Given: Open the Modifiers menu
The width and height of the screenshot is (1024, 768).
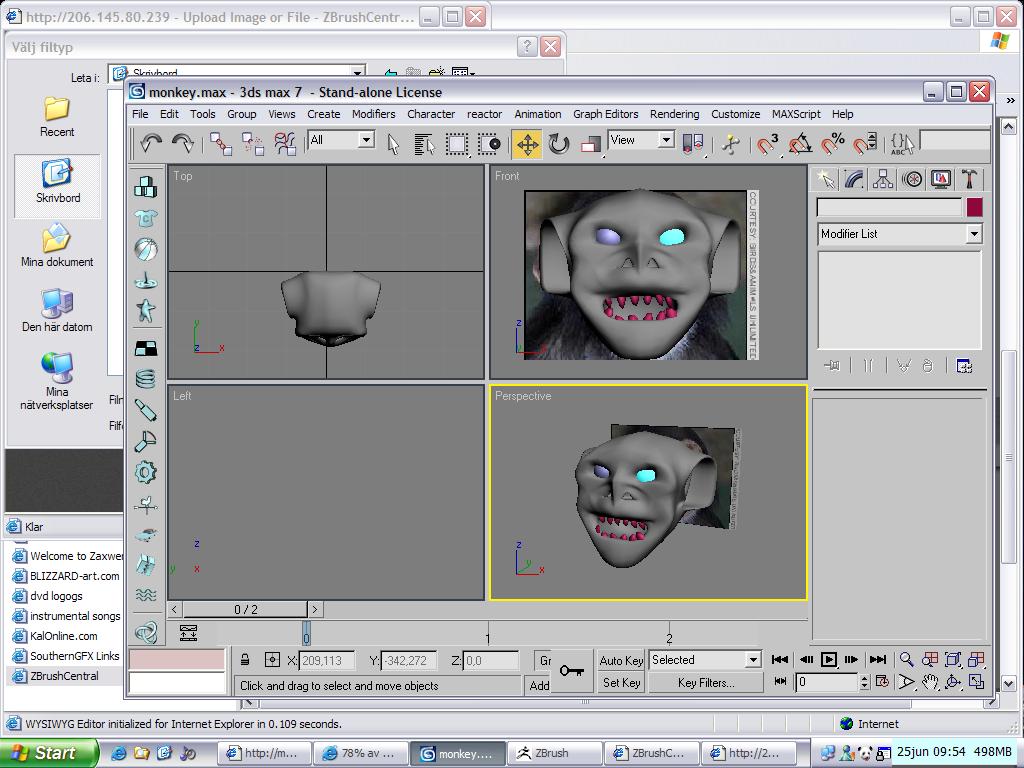Looking at the screenshot, I should 374,114.
